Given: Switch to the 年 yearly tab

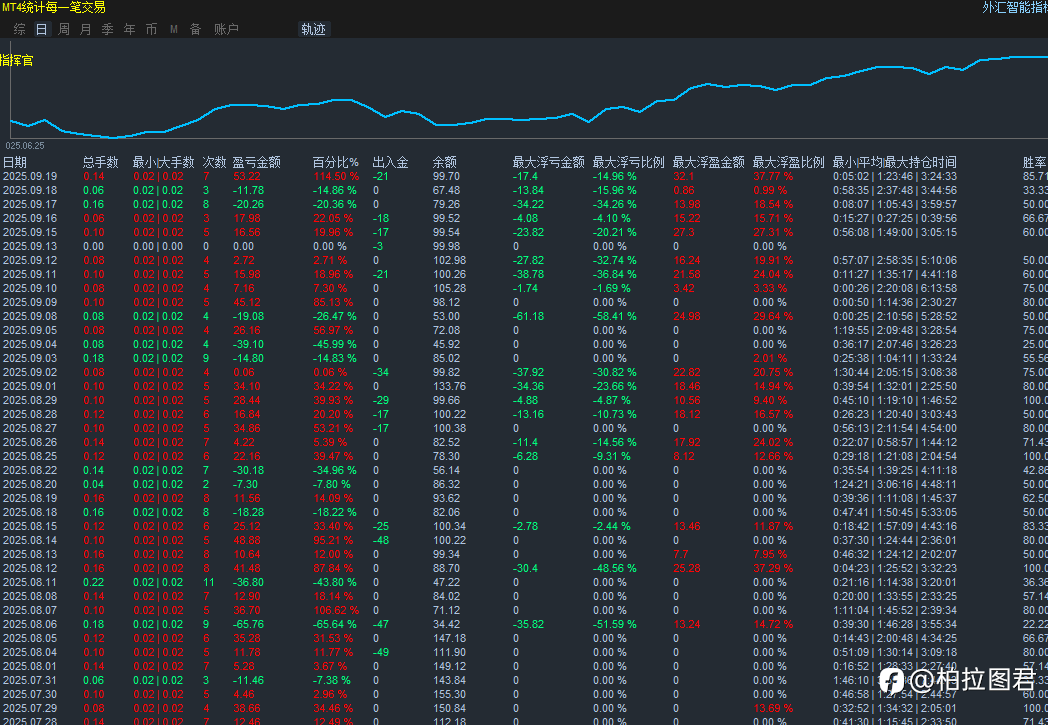Looking at the screenshot, I should (129, 29).
